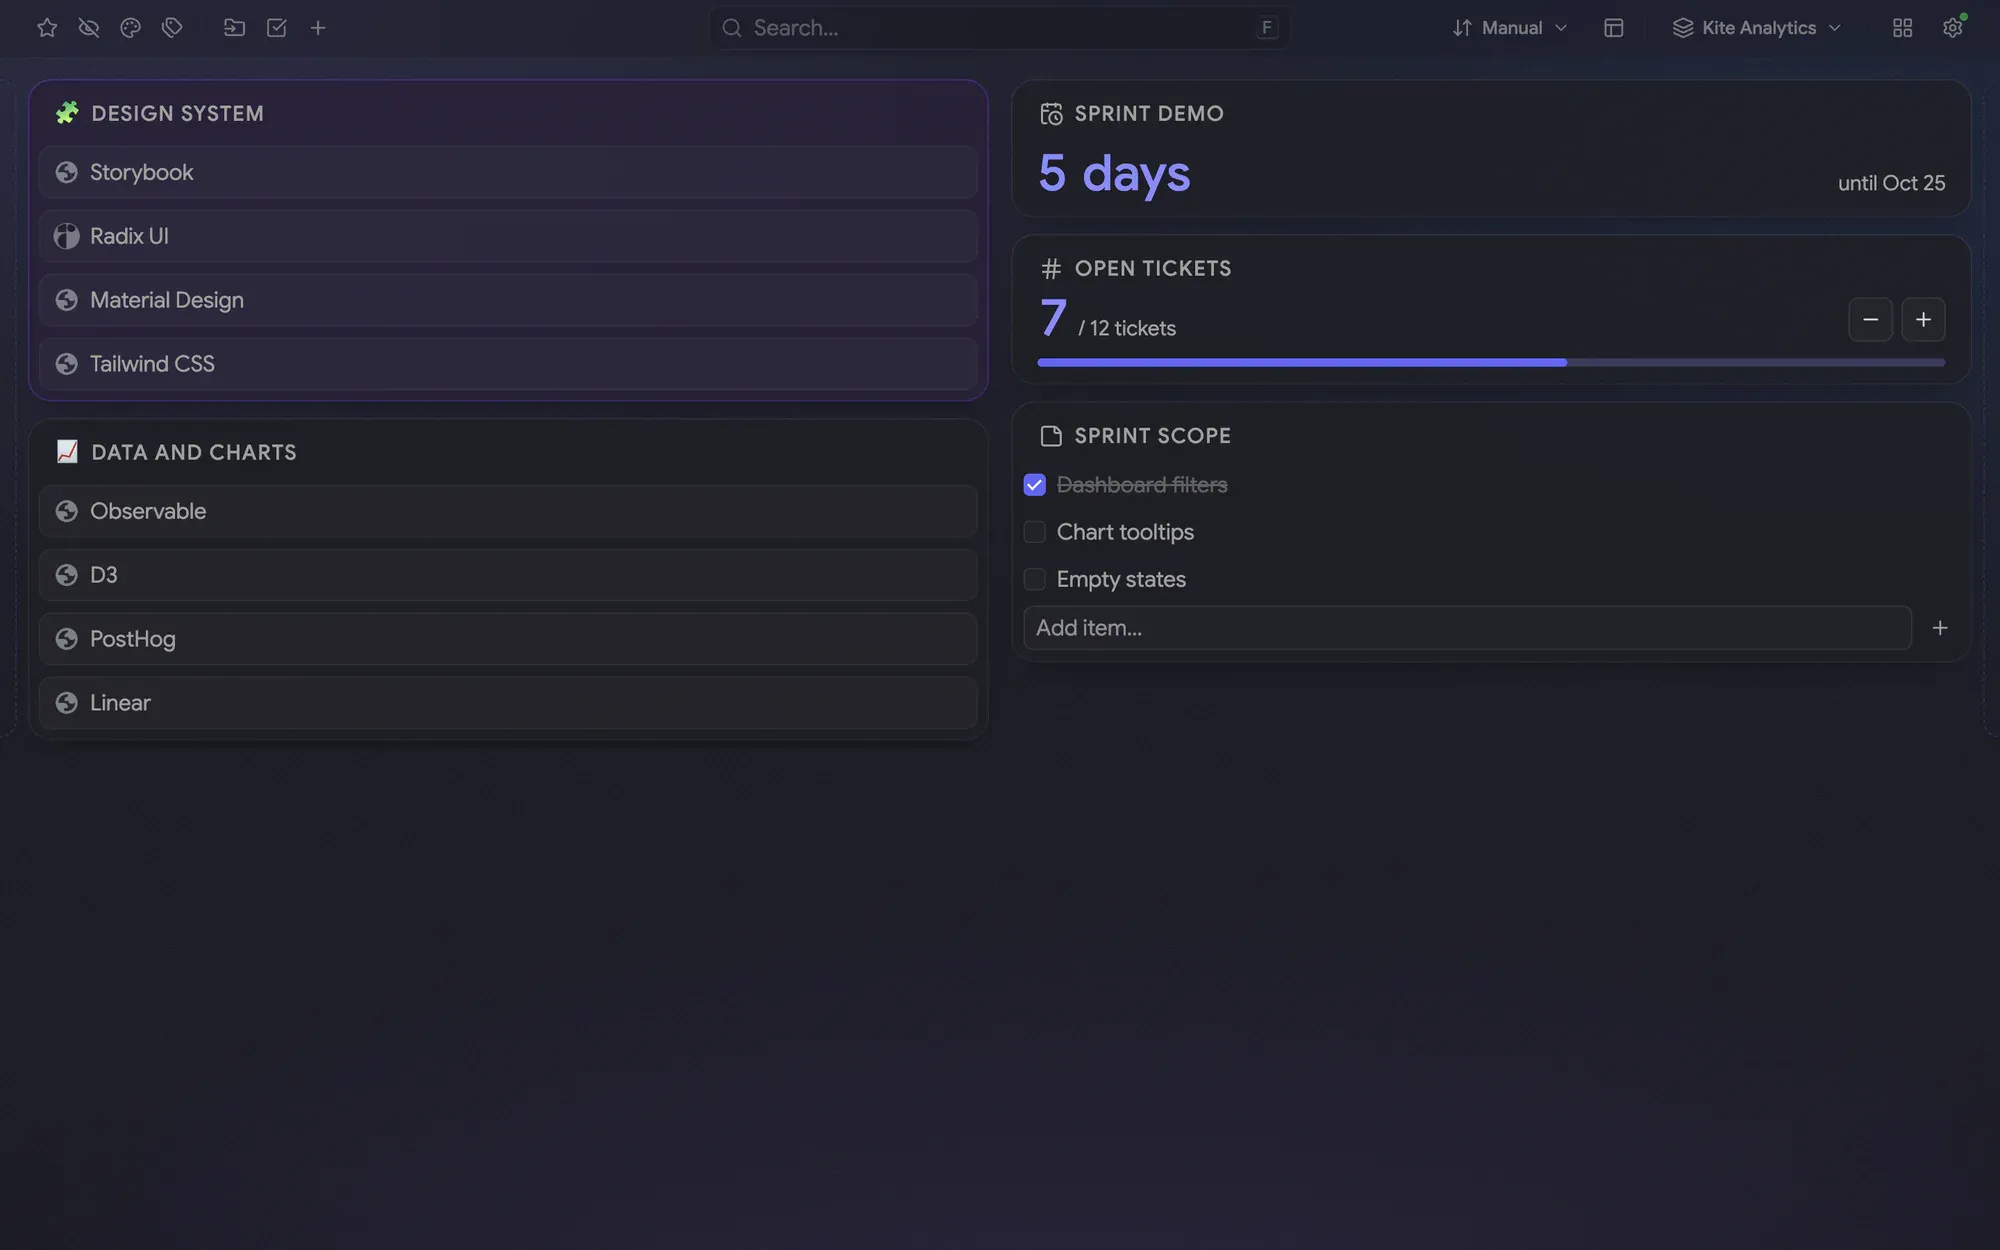Click the 5 days countdown
This screenshot has width=2000, height=1250.
[x=1114, y=173]
